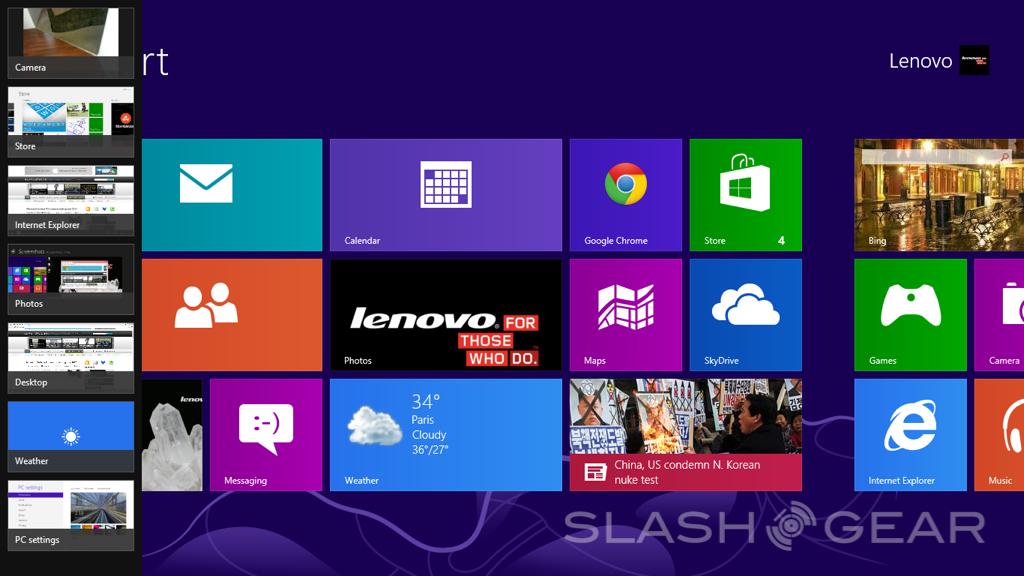Image resolution: width=1024 pixels, height=576 pixels.
Task: Open the Games tile
Action: (x=910, y=314)
